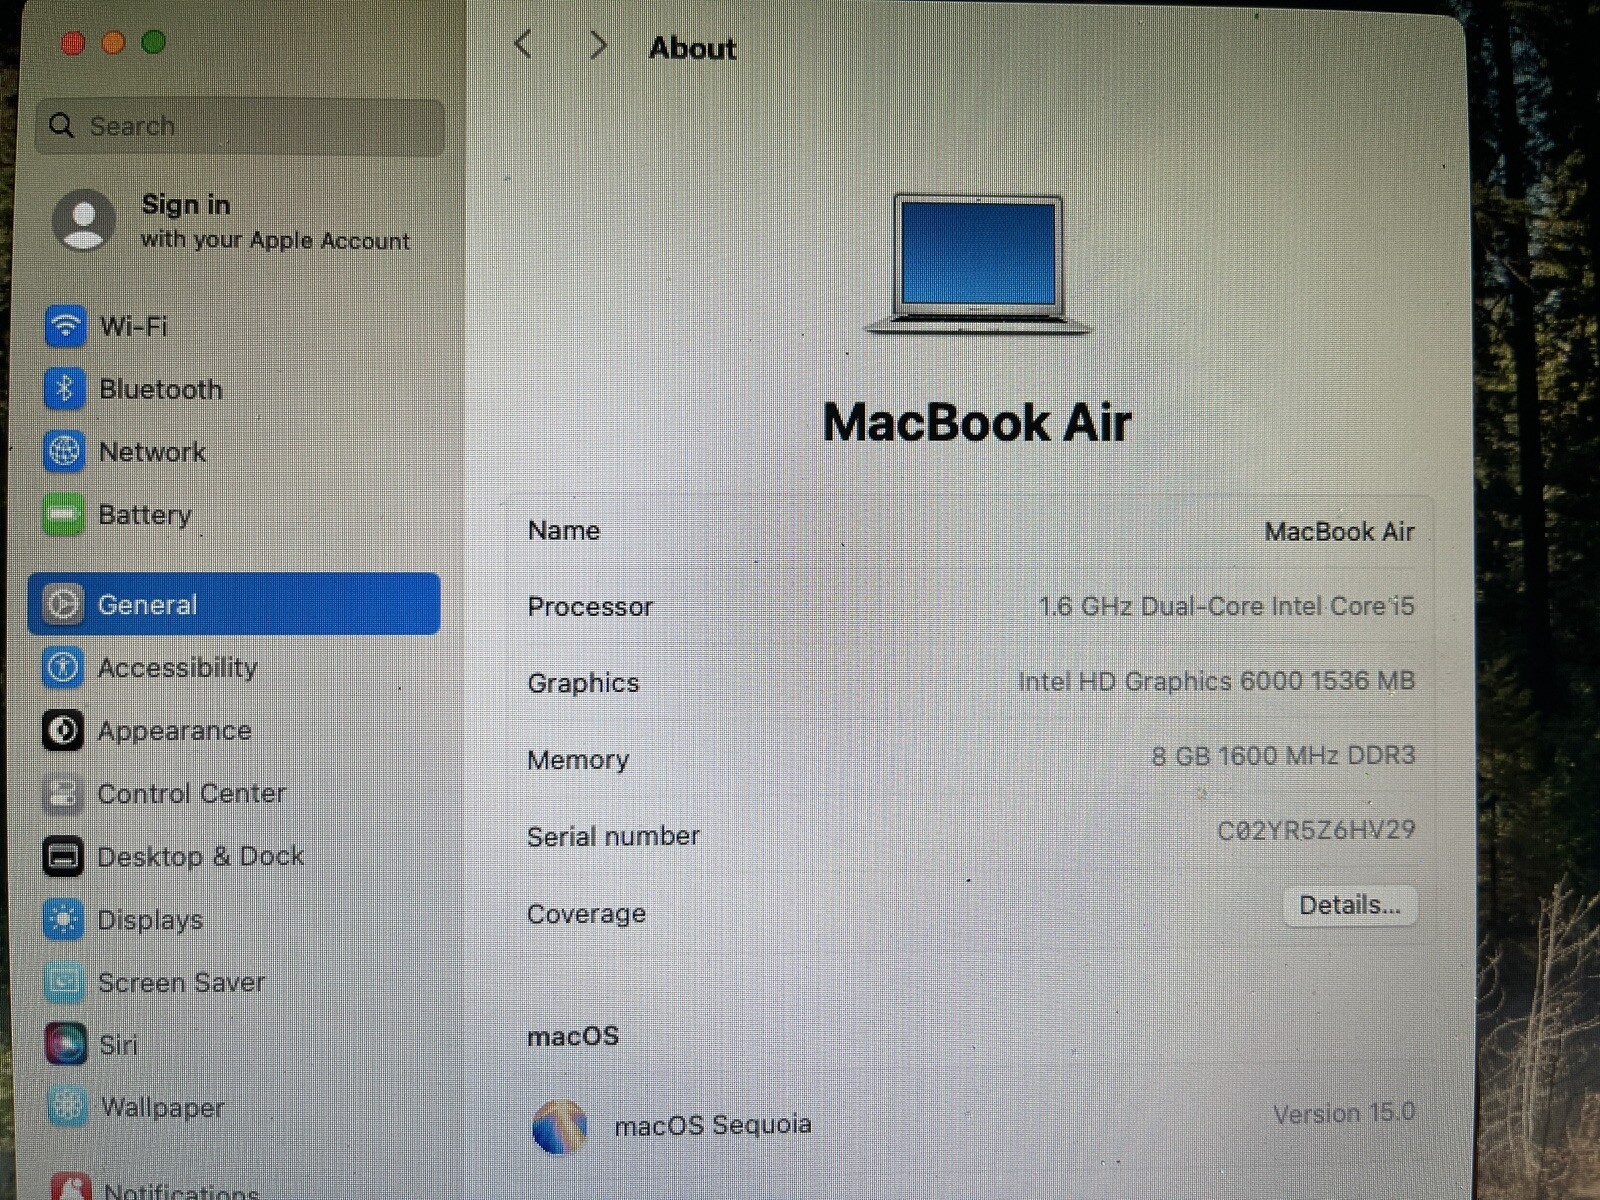Click the Wallpaper icon
The width and height of the screenshot is (1600, 1200).
[x=67, y=1107]
